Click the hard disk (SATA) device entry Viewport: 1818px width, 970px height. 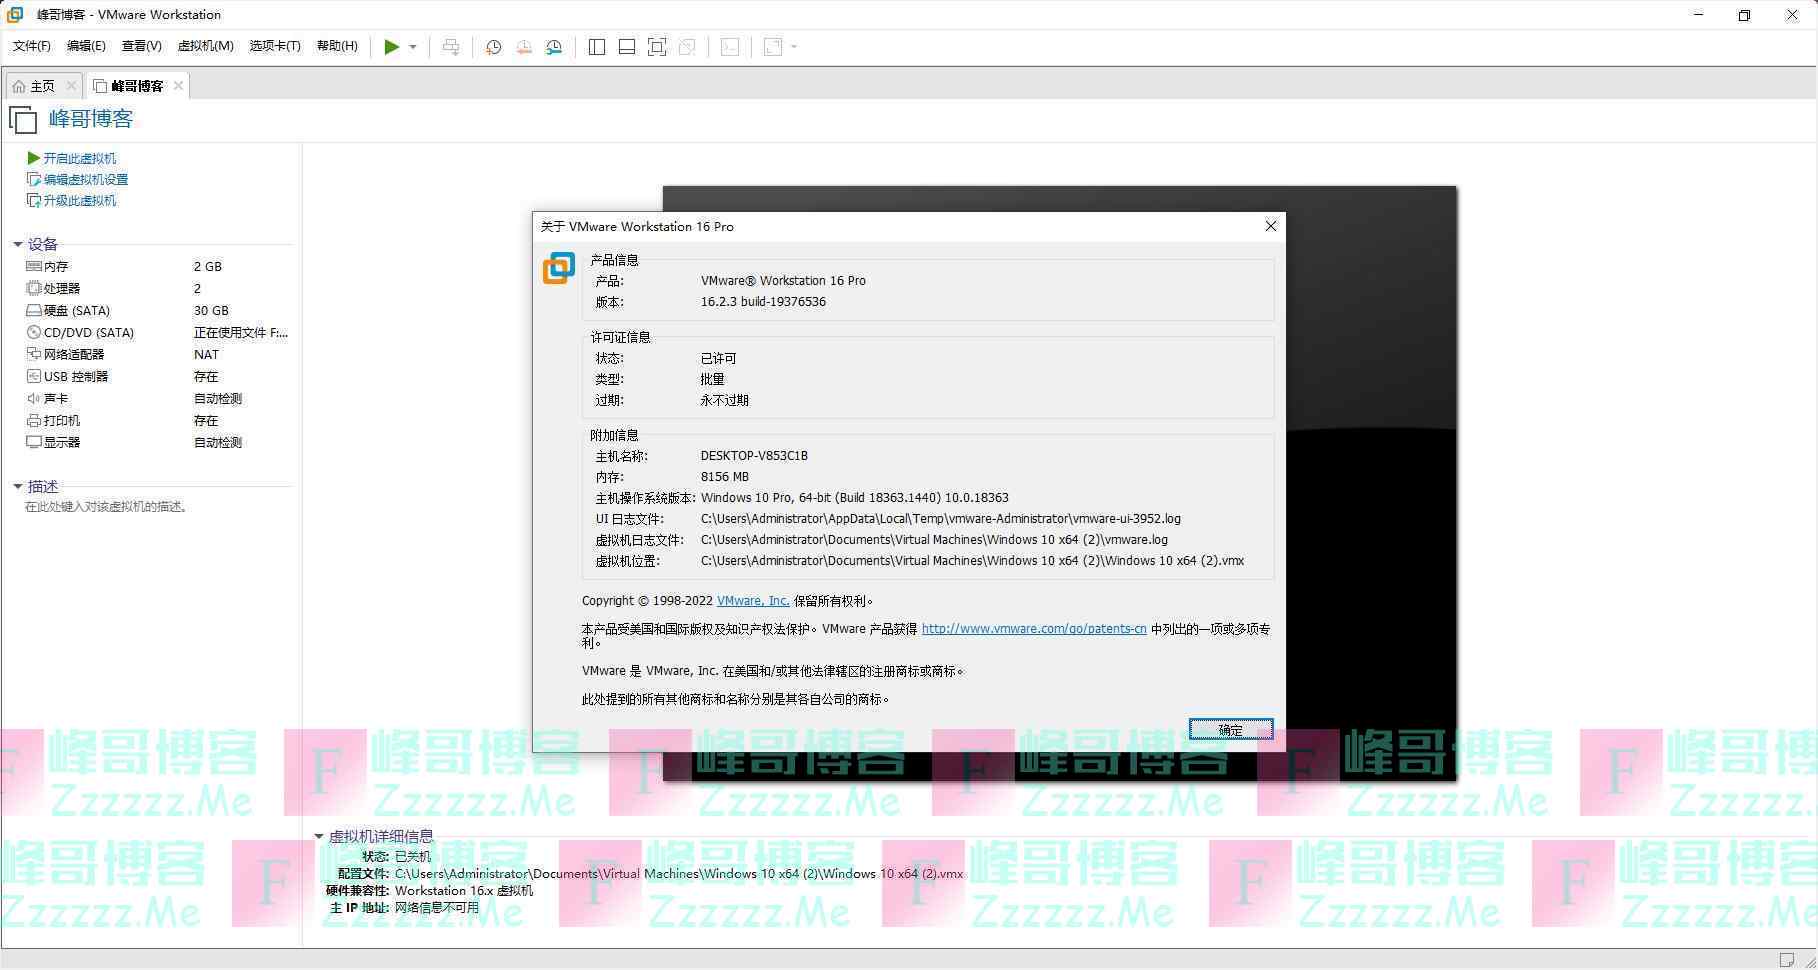(x=76, y=311)
